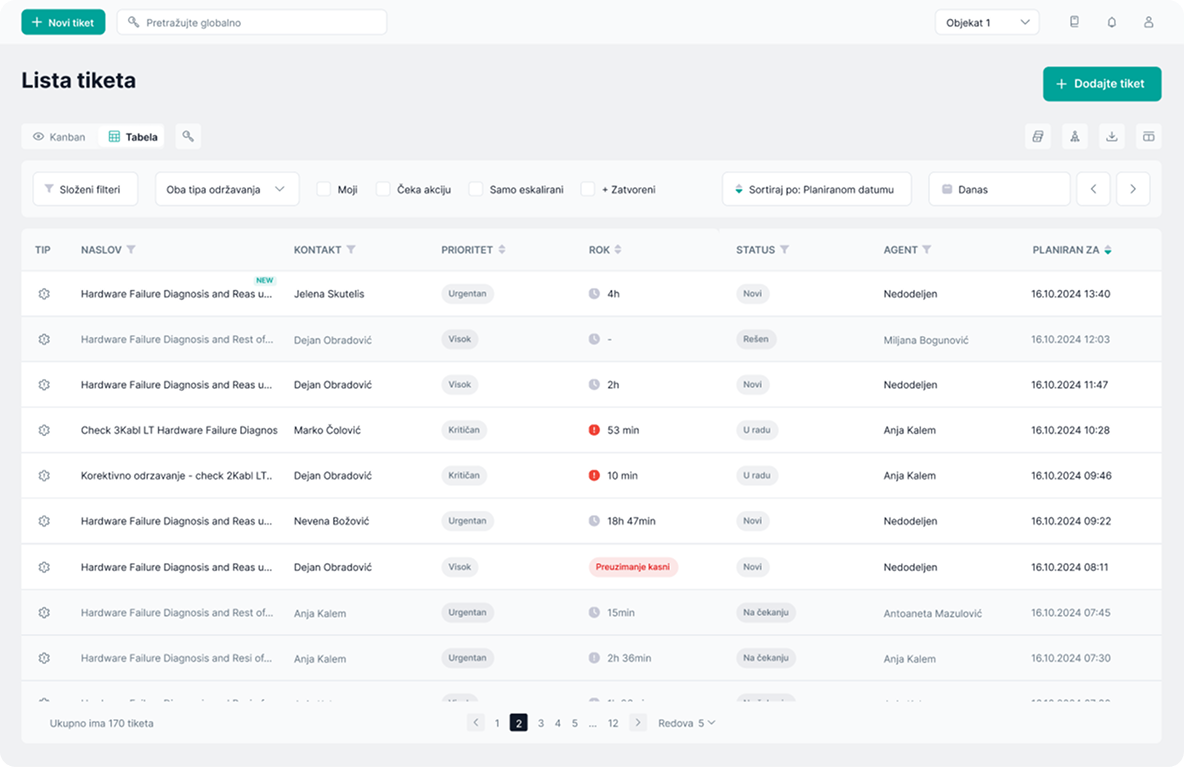
Task: Sort by the Prioritet column
Action: pos(502,250)
